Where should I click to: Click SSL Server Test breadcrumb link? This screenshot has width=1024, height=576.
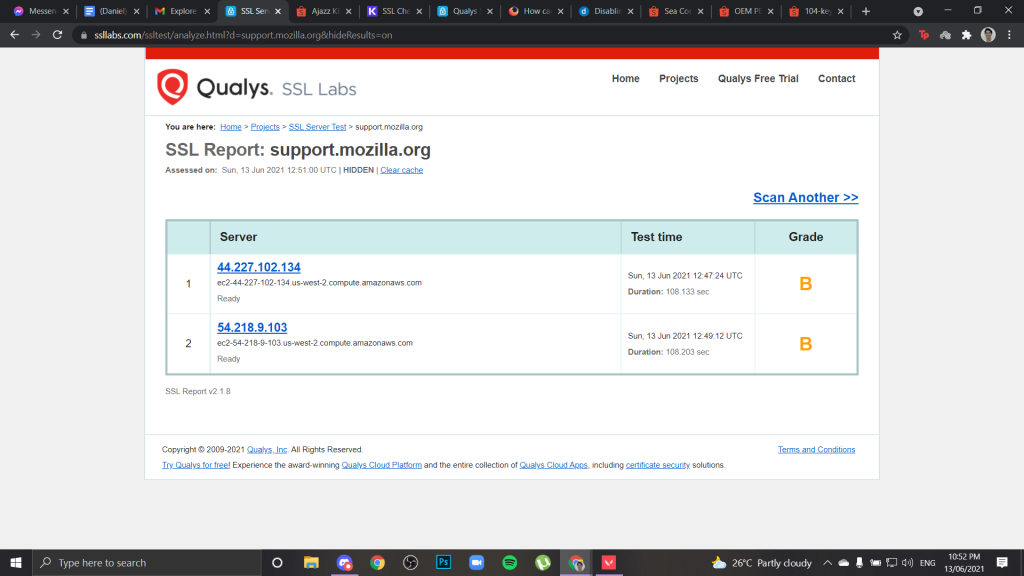coord(317,127)
